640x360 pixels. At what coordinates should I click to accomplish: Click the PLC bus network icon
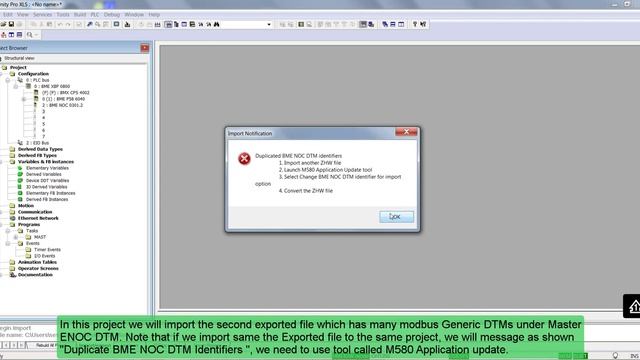point(20,80)
